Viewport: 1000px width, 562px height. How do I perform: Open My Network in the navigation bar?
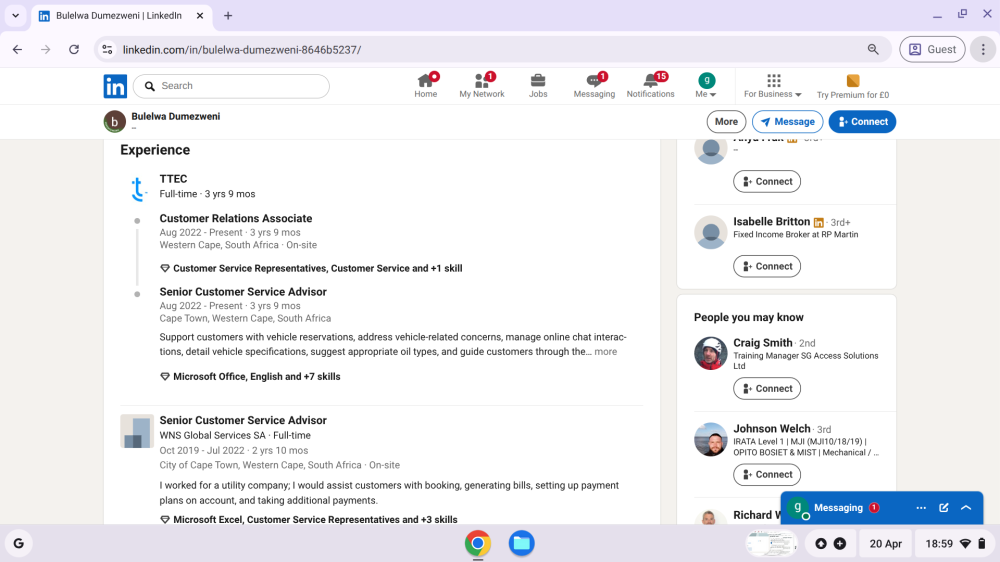tap(482, 85)
